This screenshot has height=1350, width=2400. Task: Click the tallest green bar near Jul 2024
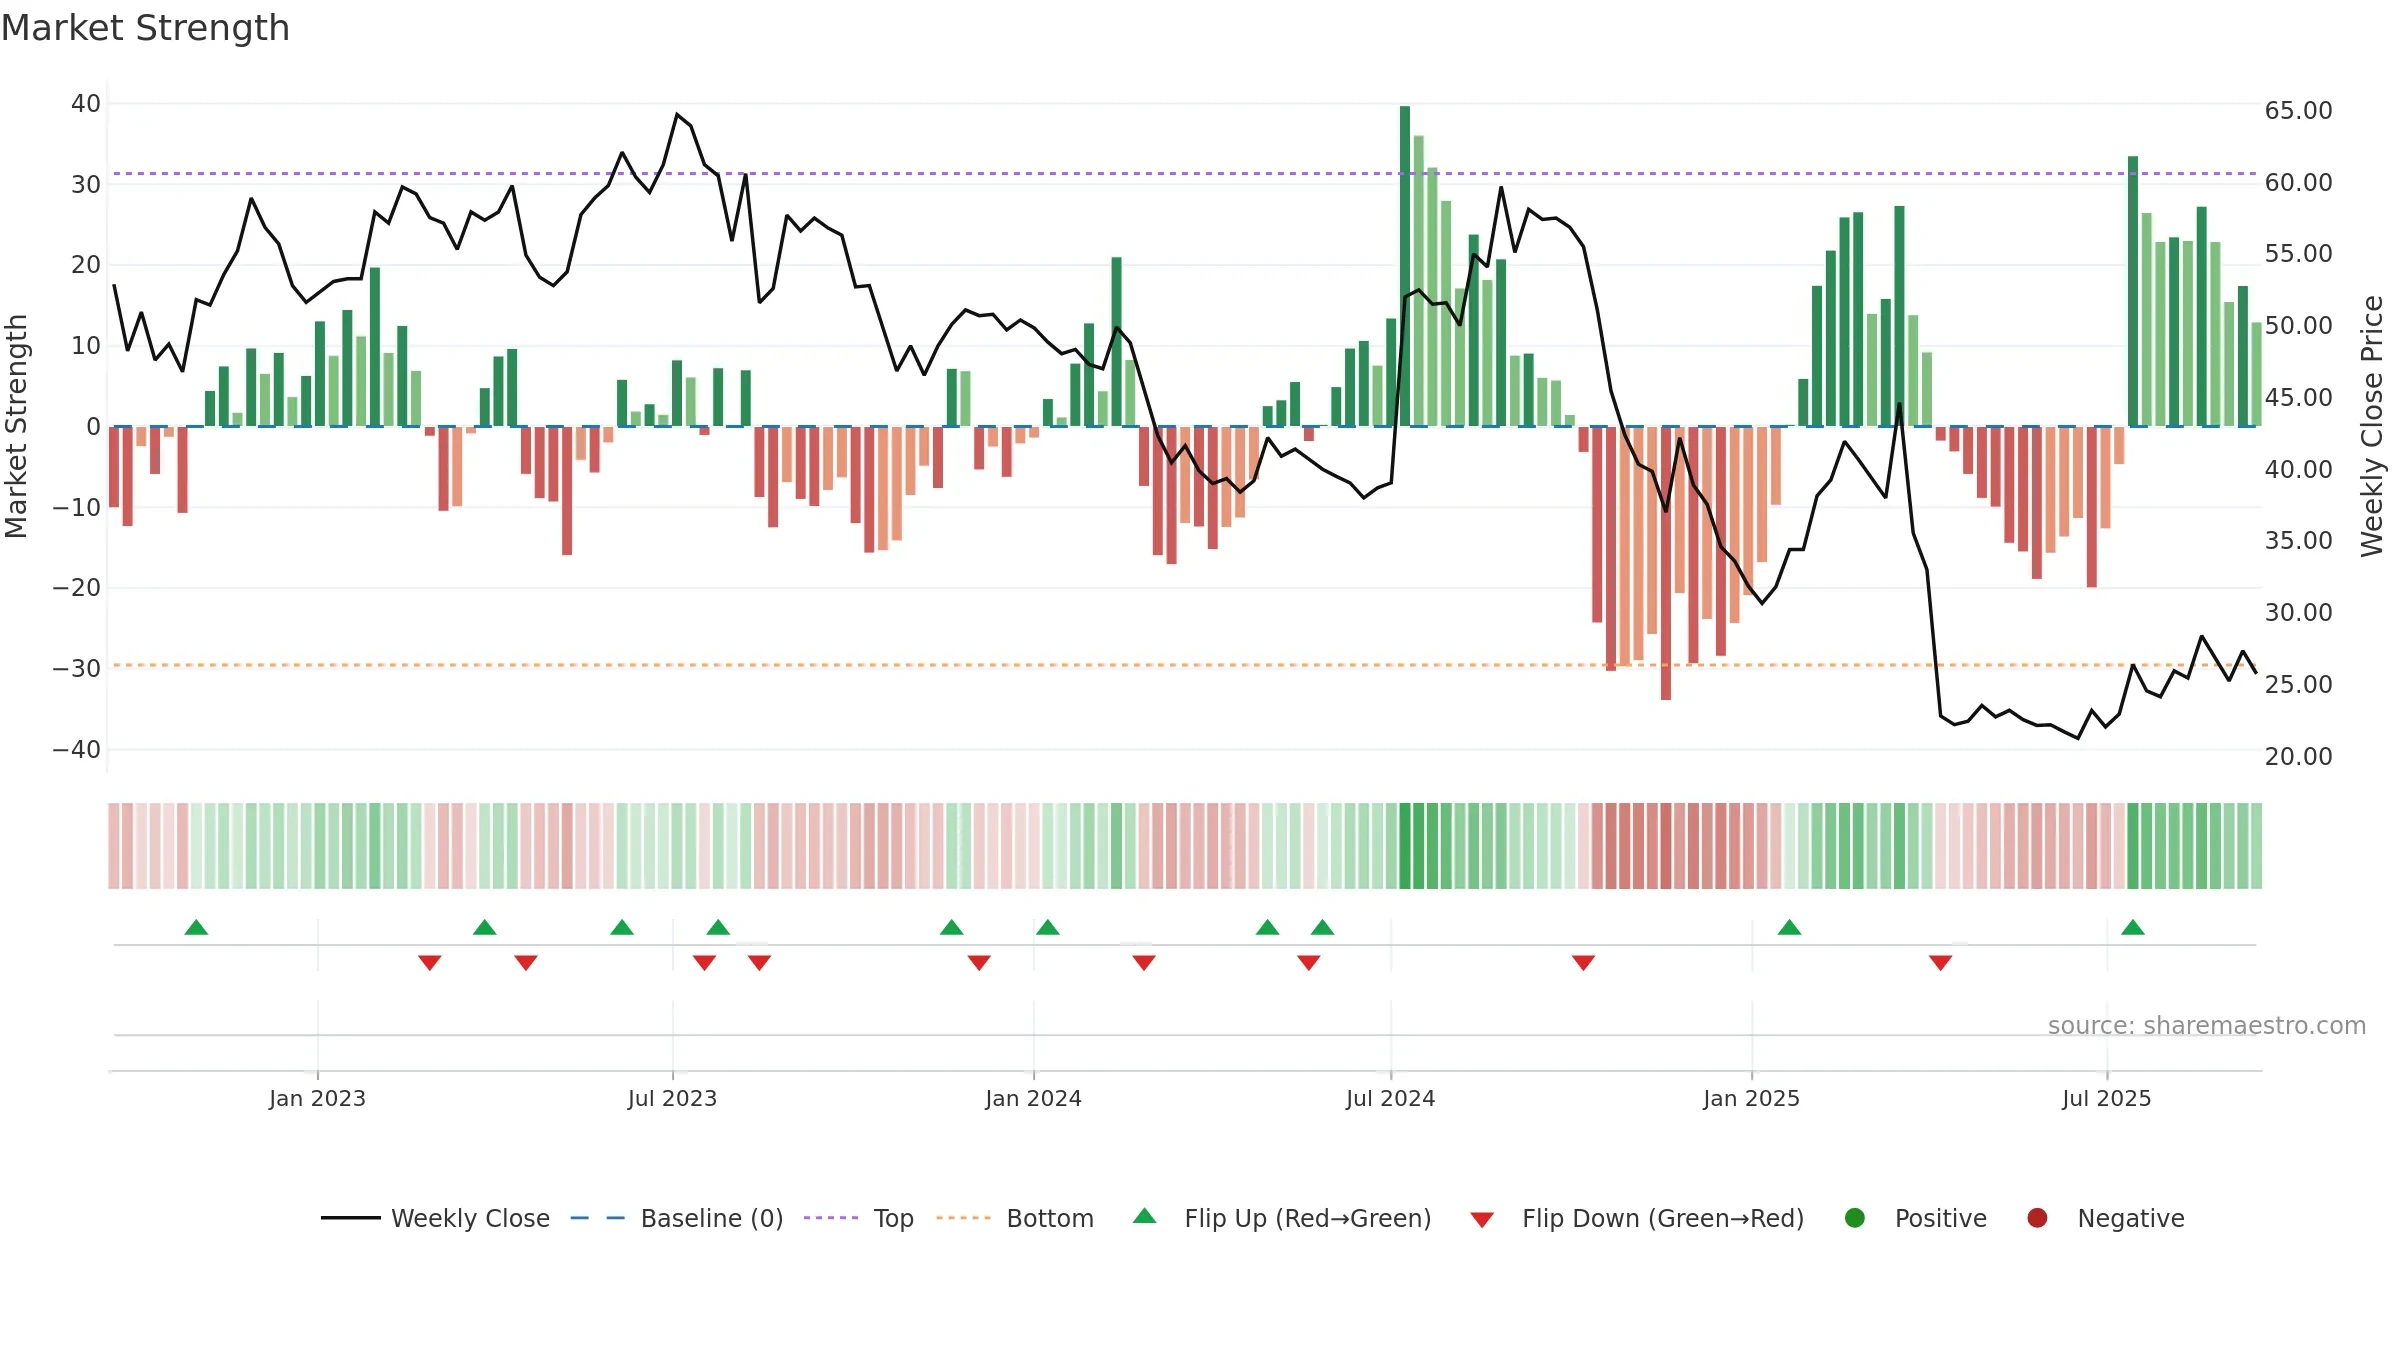(x=1405, y=266)
